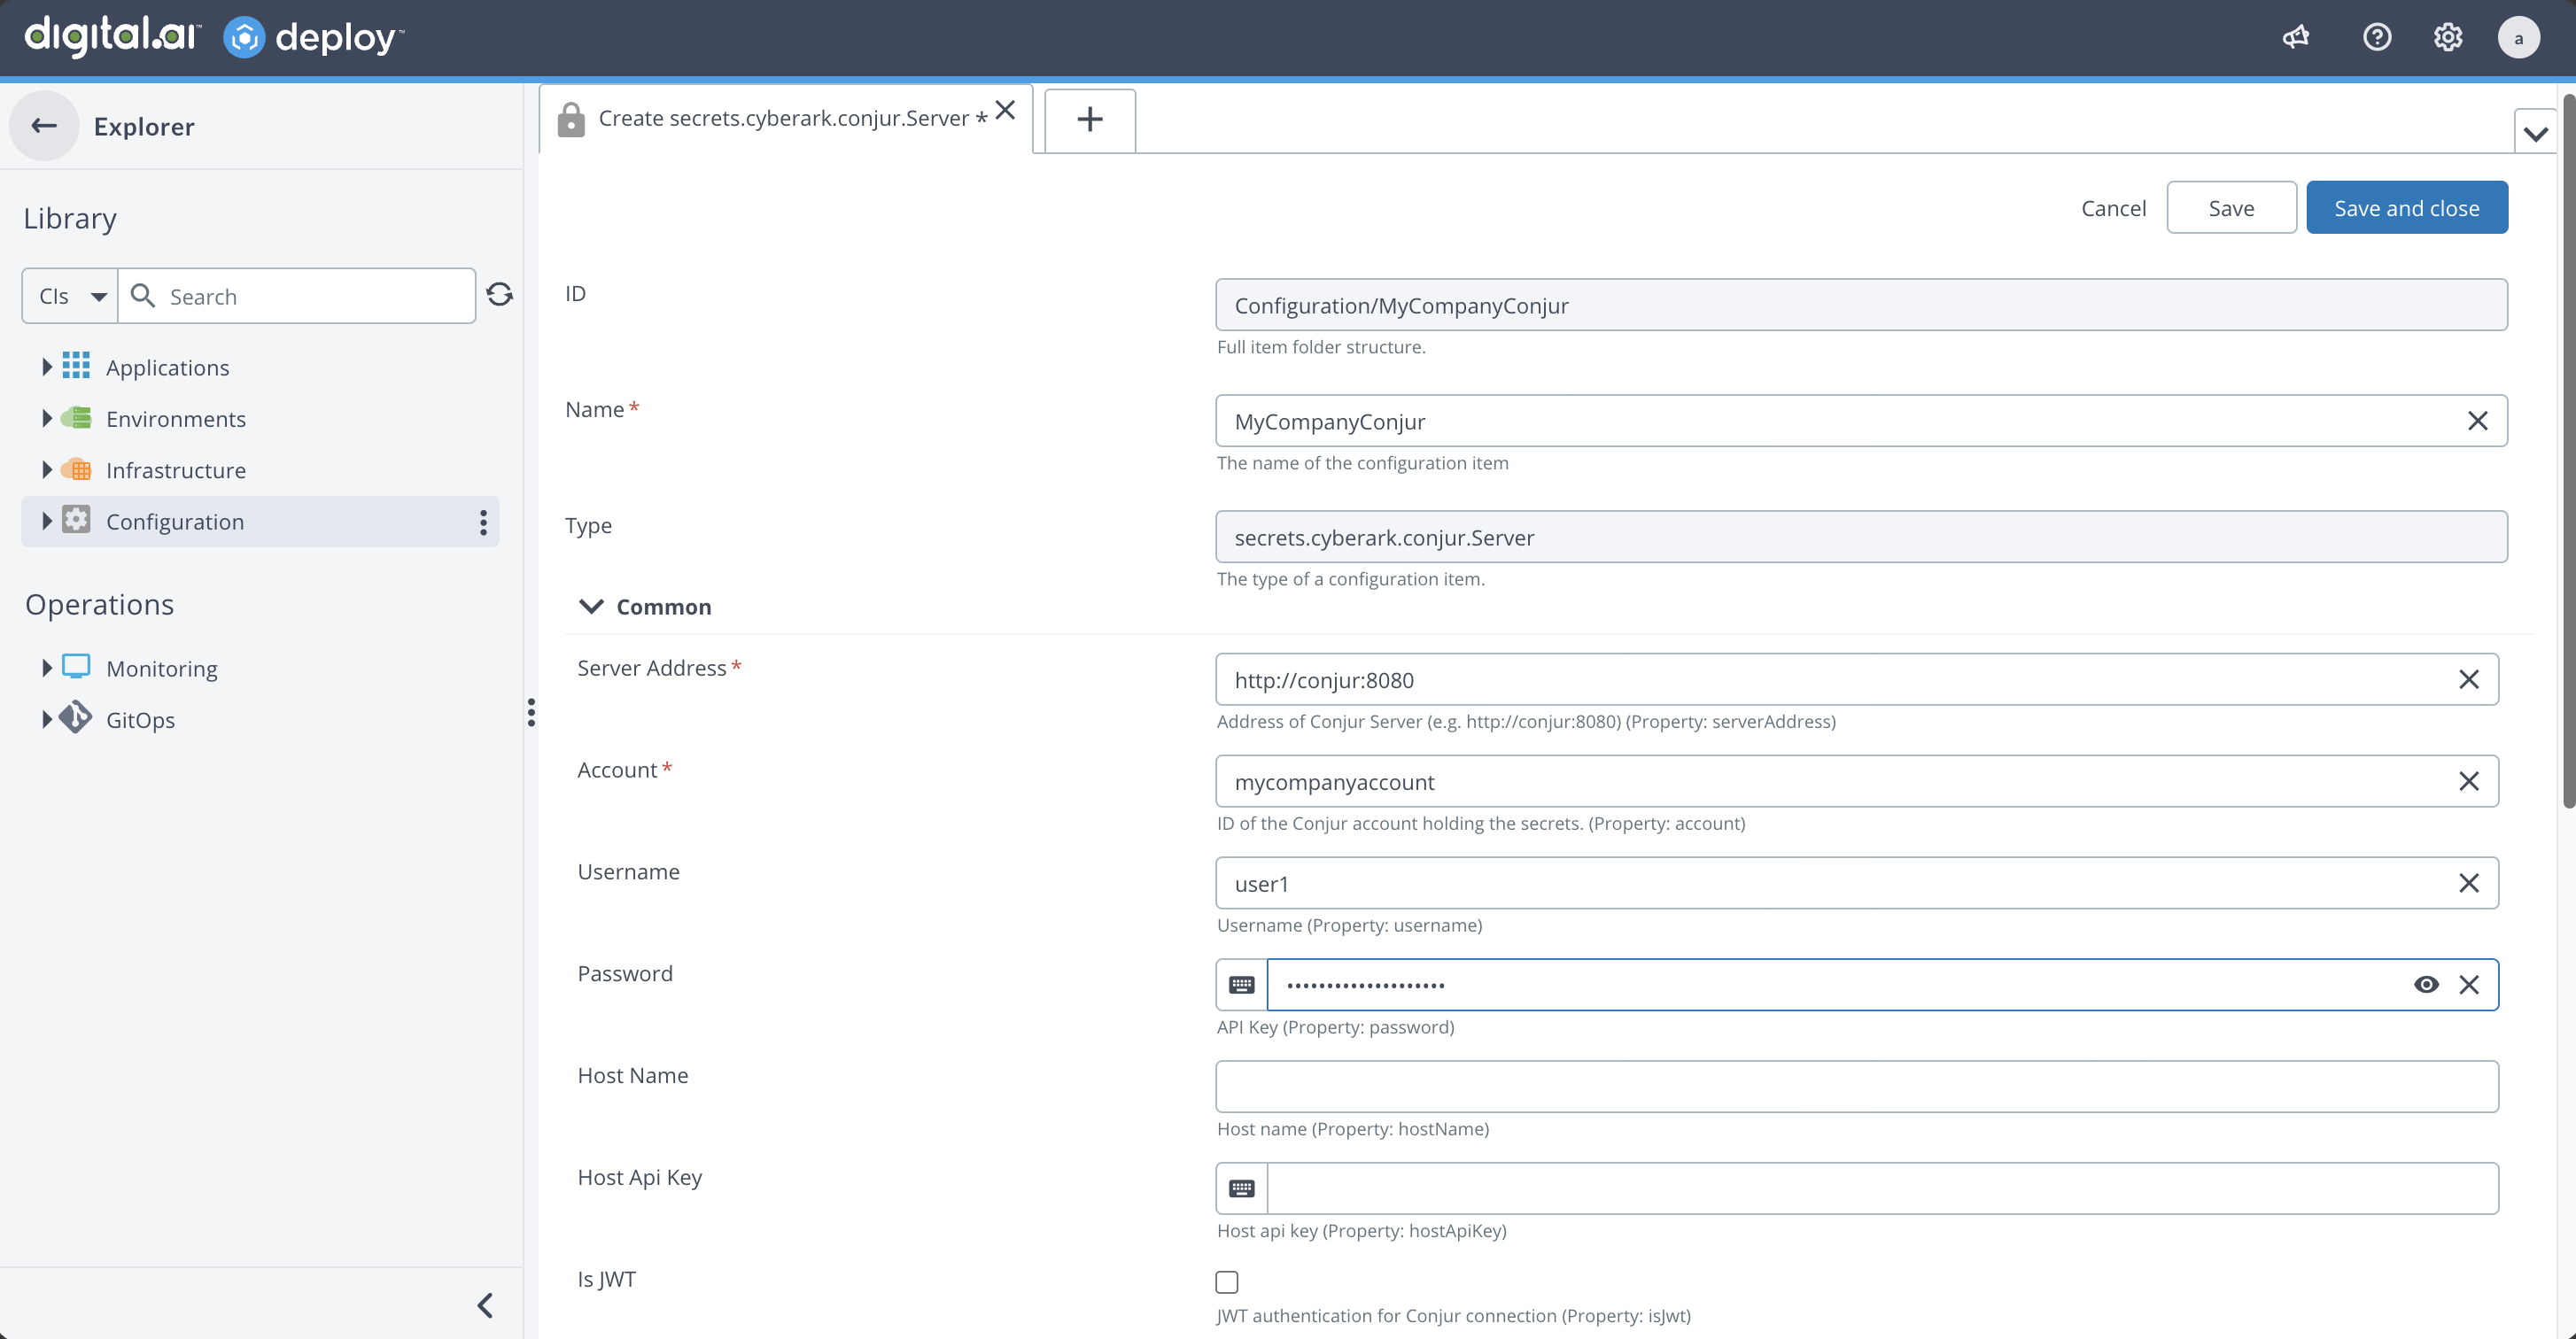Click the read-only Type field
This screenshot has height=1339, width=2576.
(1861, 537)
